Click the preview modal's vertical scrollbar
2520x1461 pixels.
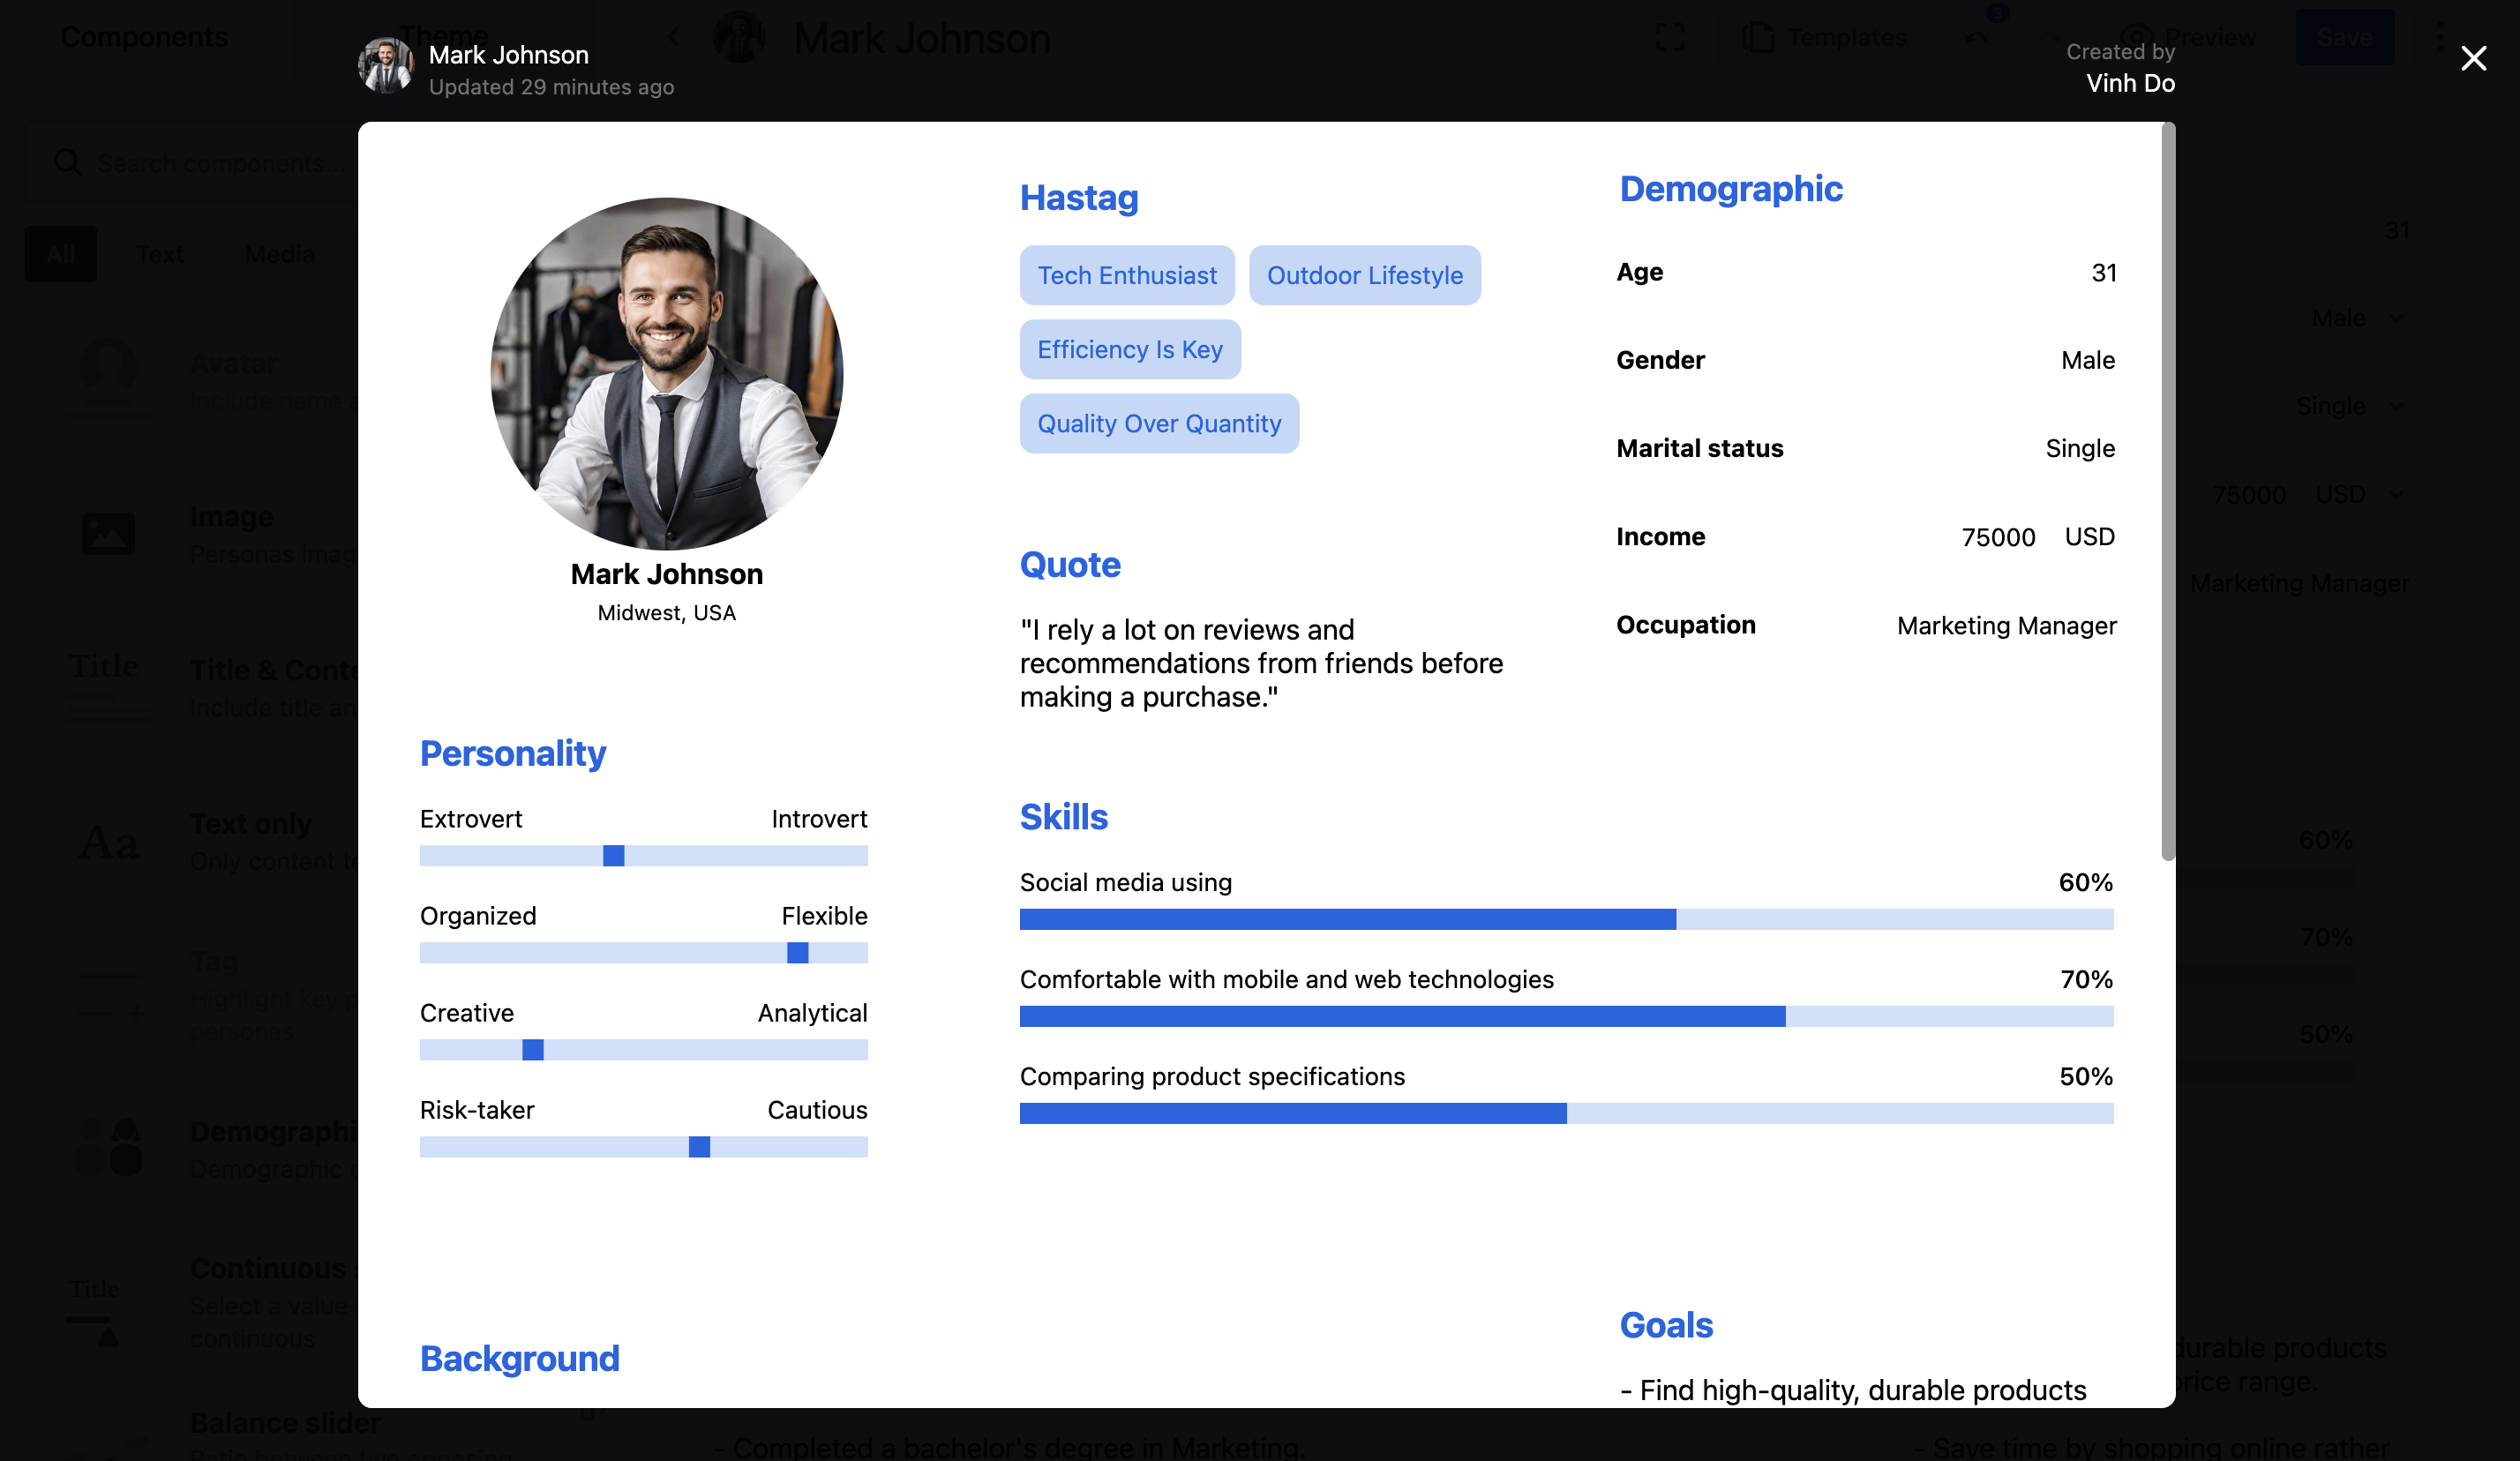click(2167, 490)
